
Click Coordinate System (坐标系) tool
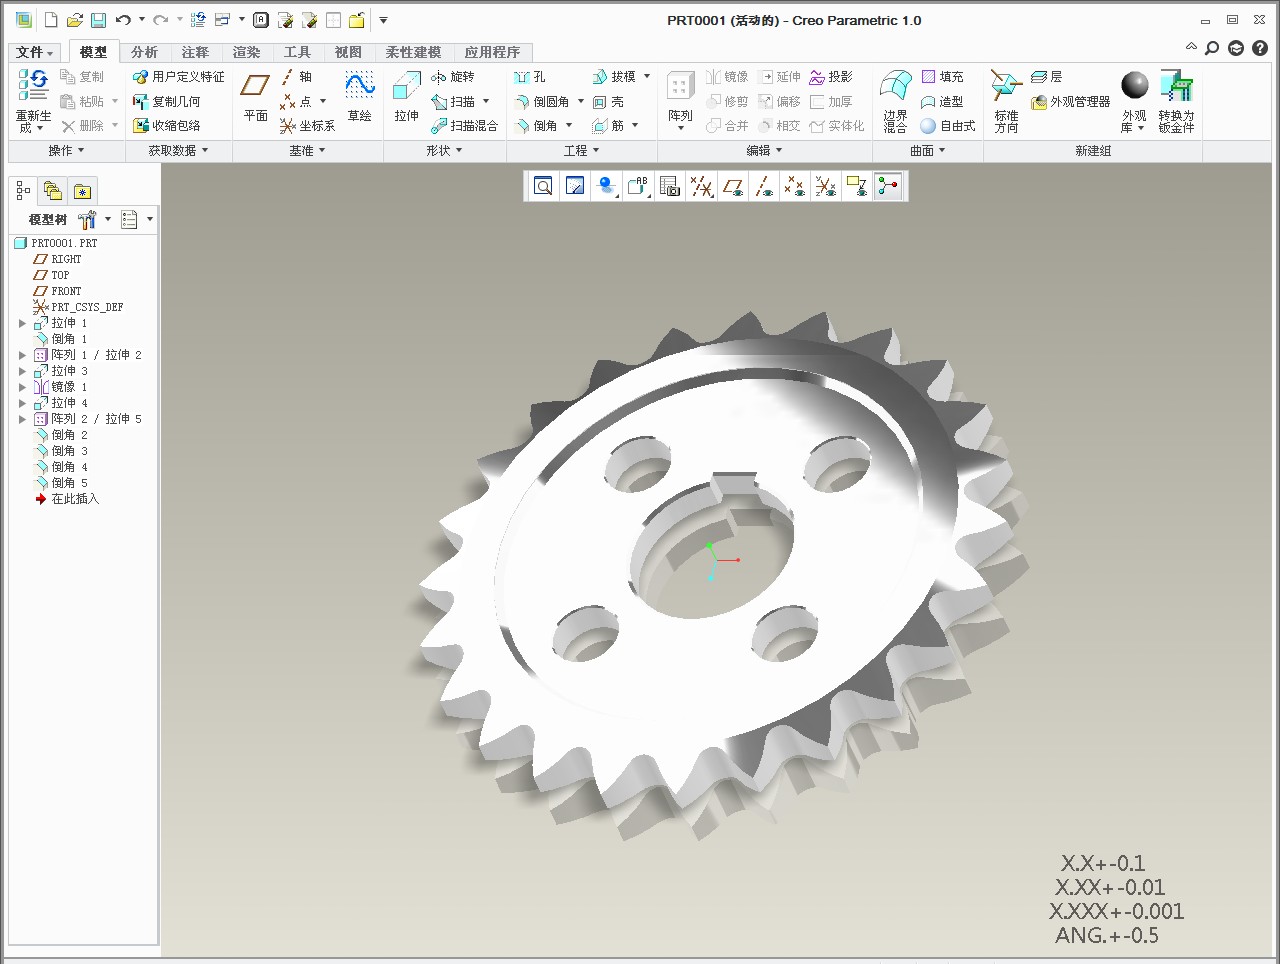(x=307, y=126)
